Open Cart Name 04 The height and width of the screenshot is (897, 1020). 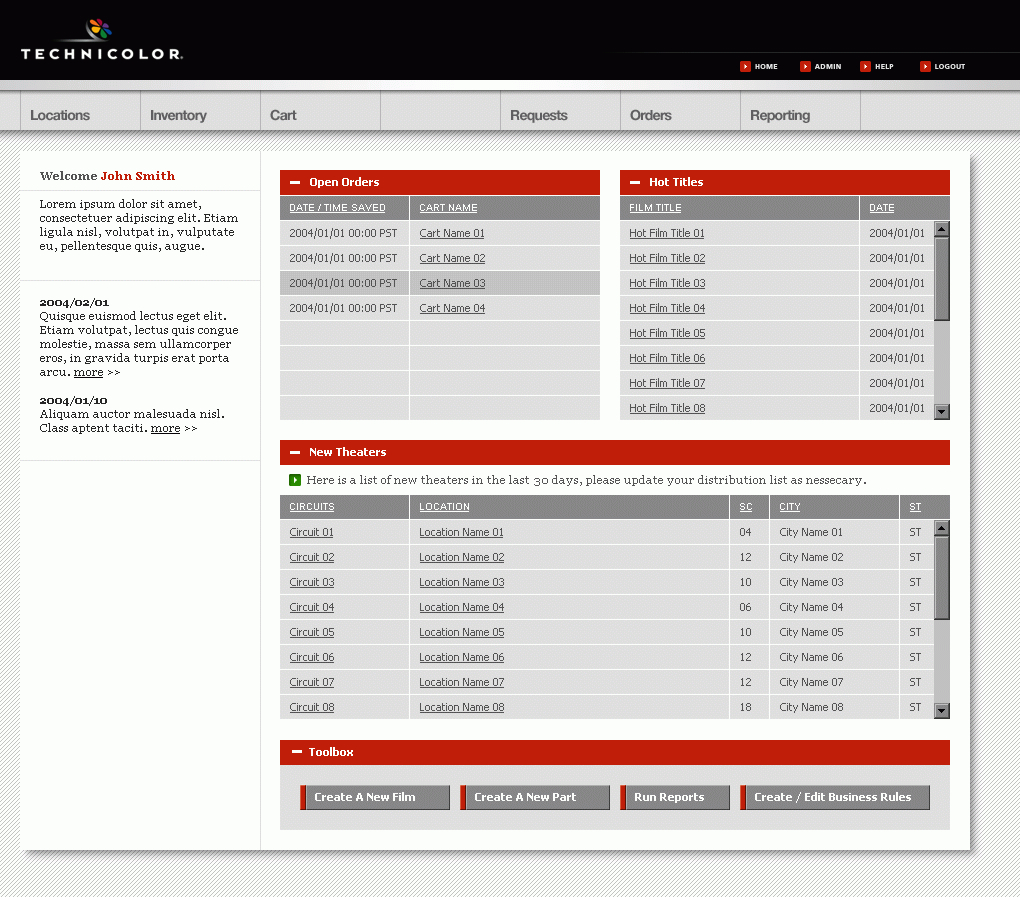(x=452, y=308)
